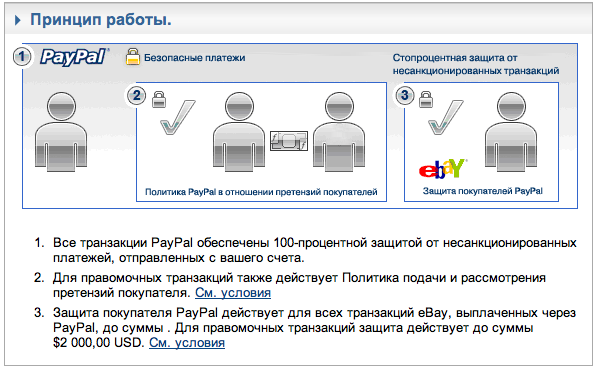Click the number 3 step badge
This screenshot has height=370, width=597.
[404, 95]
